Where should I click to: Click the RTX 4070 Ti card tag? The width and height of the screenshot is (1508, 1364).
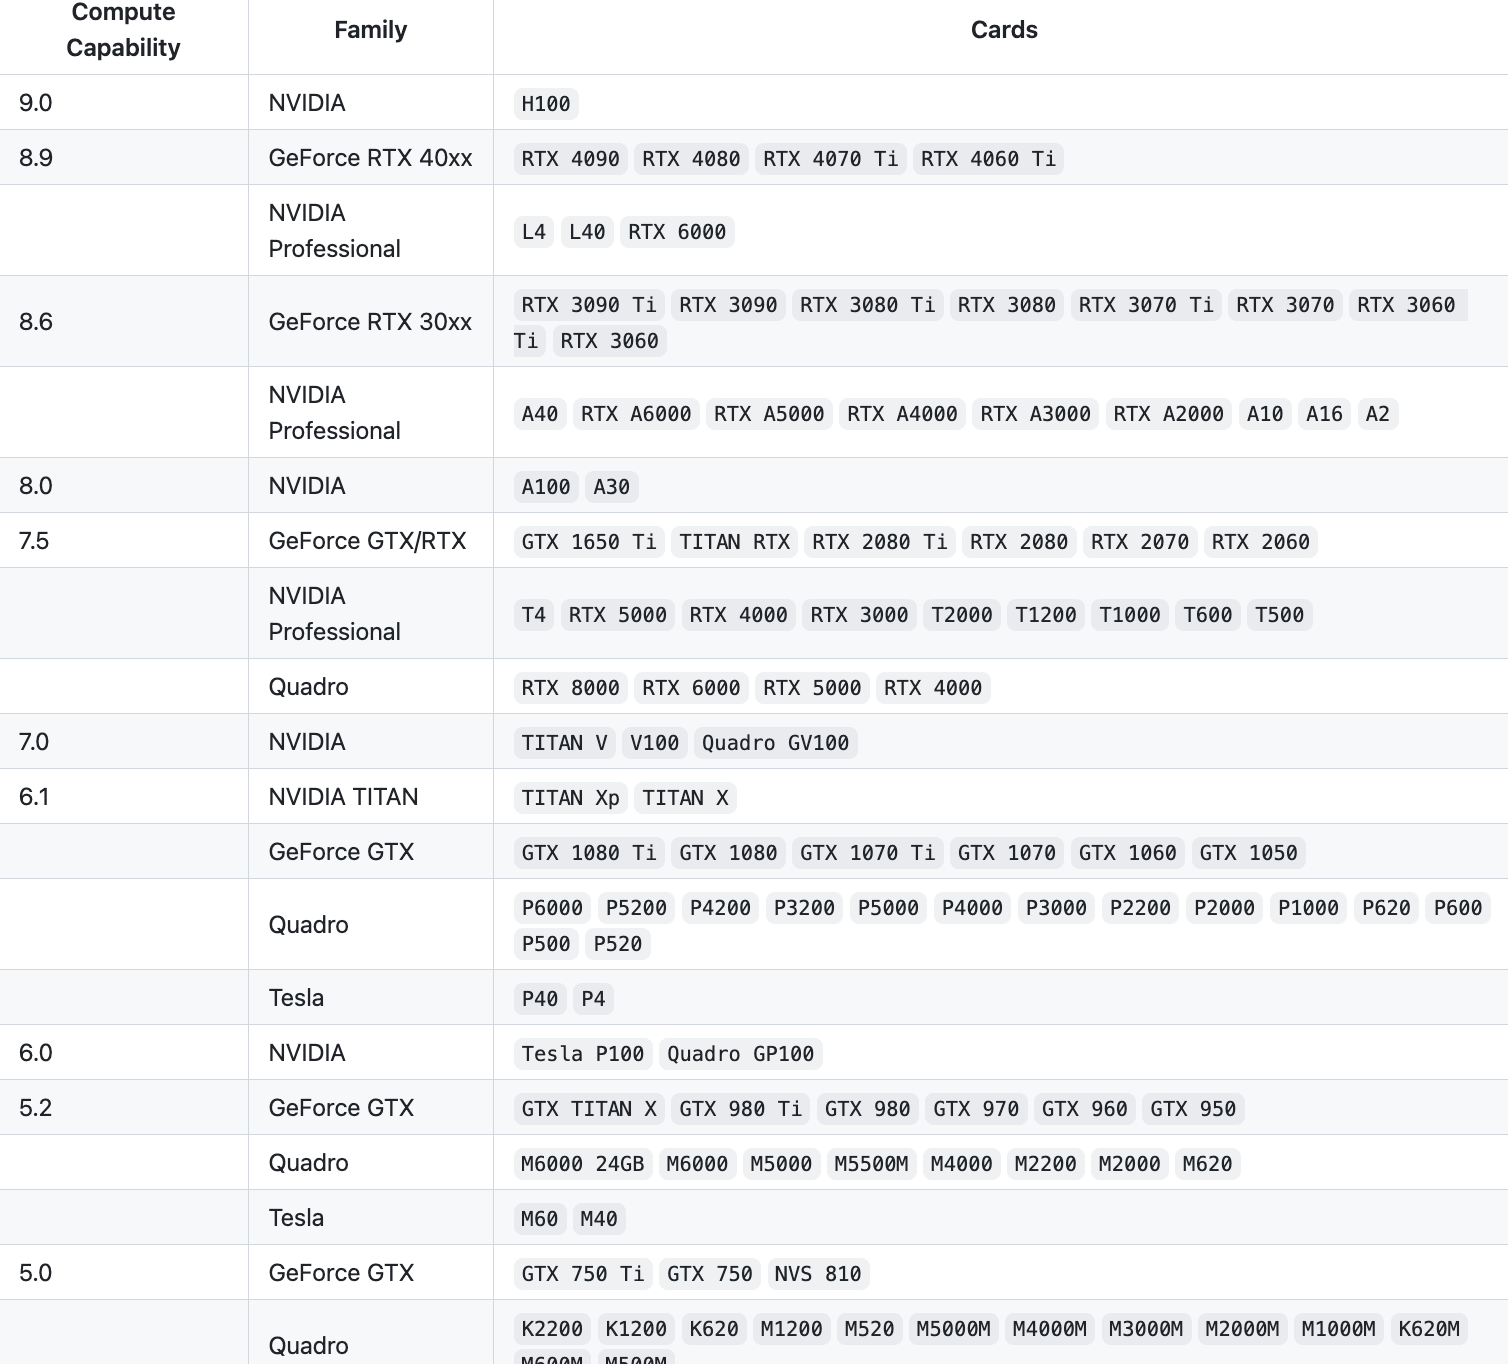(x=830, y=159)
